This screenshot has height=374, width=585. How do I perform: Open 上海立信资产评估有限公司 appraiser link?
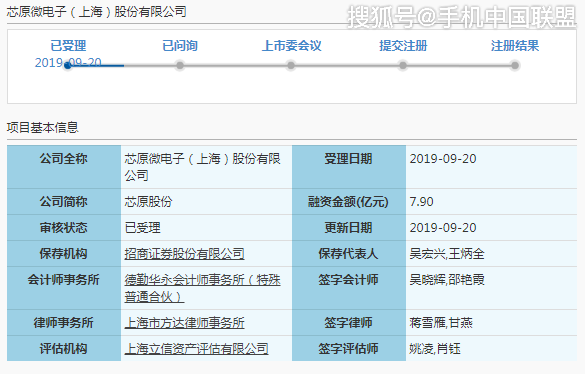196,349
